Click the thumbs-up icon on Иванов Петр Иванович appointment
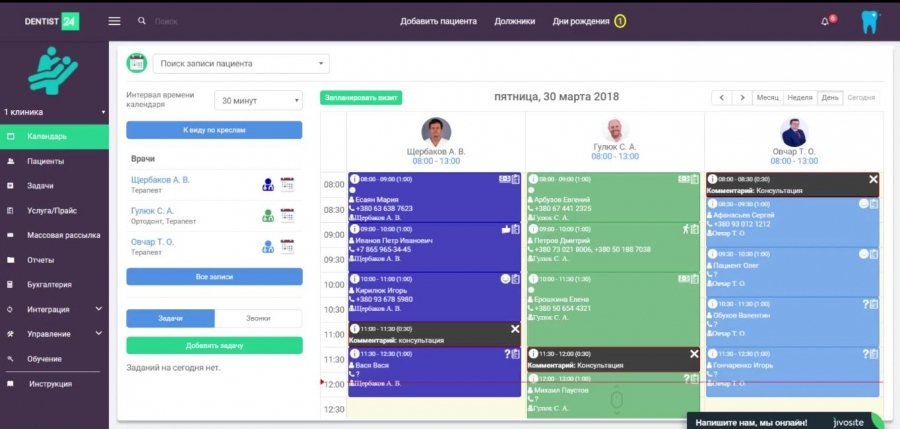 (x=505, y=229)
